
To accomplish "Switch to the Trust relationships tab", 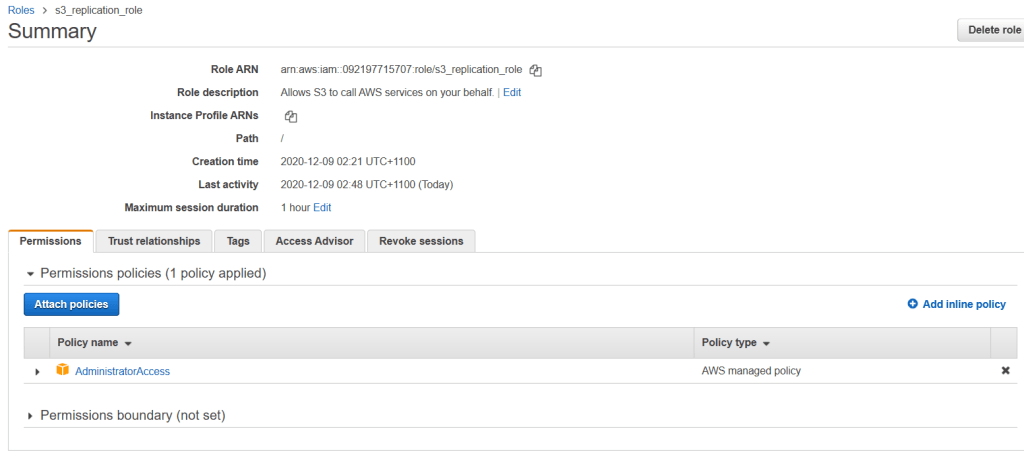I will 154,241.
